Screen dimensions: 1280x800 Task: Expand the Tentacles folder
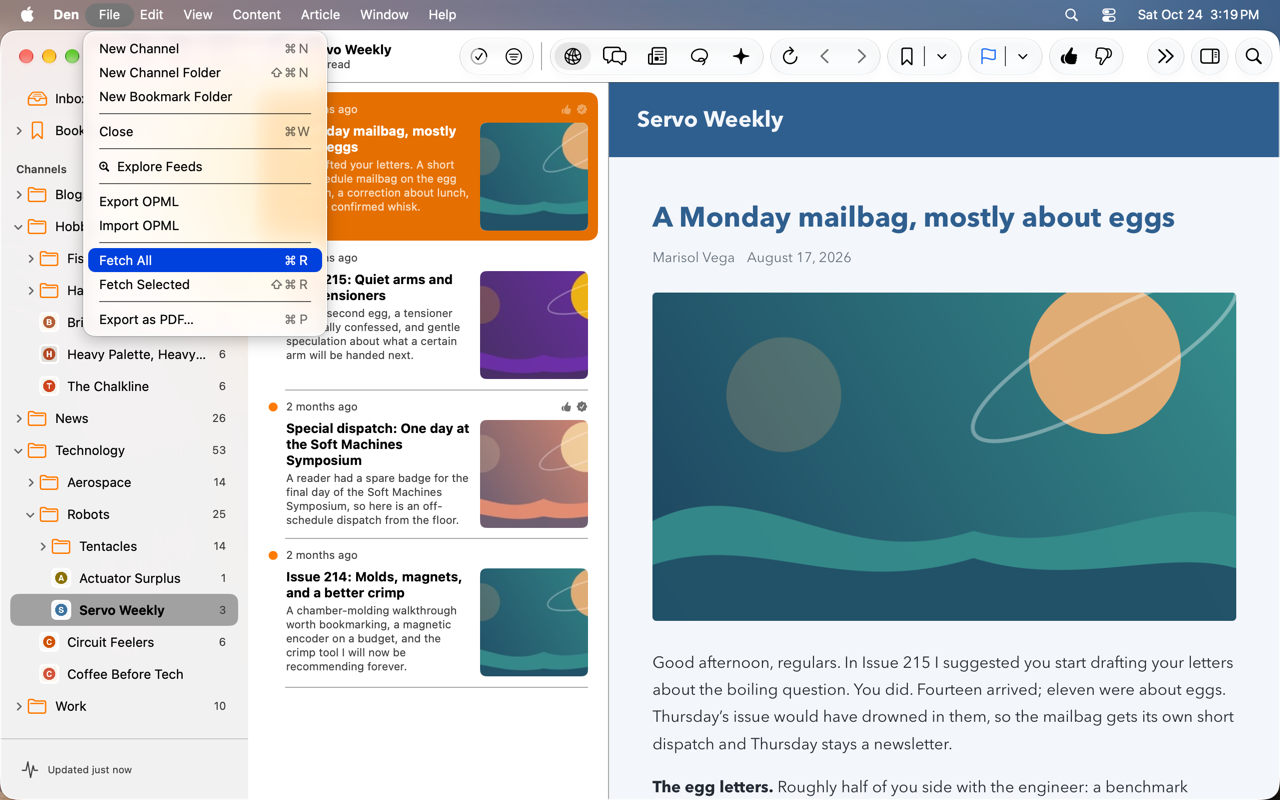point(43,547)
